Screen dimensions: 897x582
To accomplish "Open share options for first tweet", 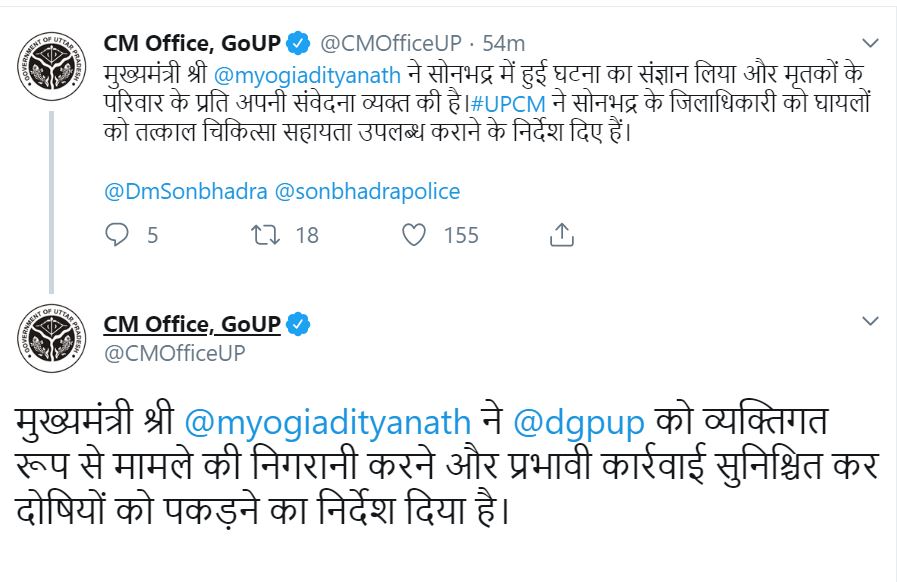I will click(562, 235).
